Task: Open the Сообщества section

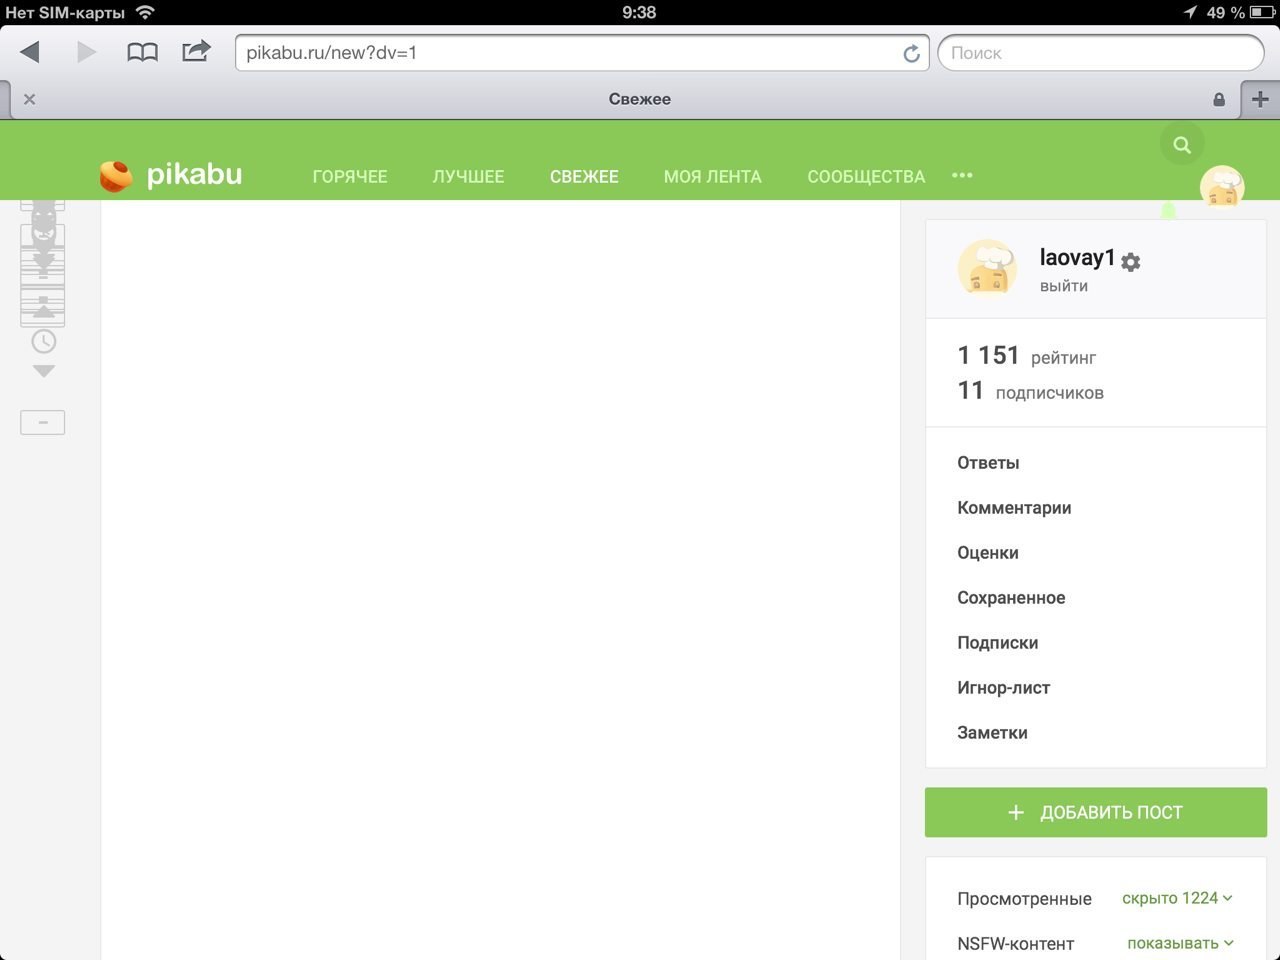Action: (x=866, y=177)
